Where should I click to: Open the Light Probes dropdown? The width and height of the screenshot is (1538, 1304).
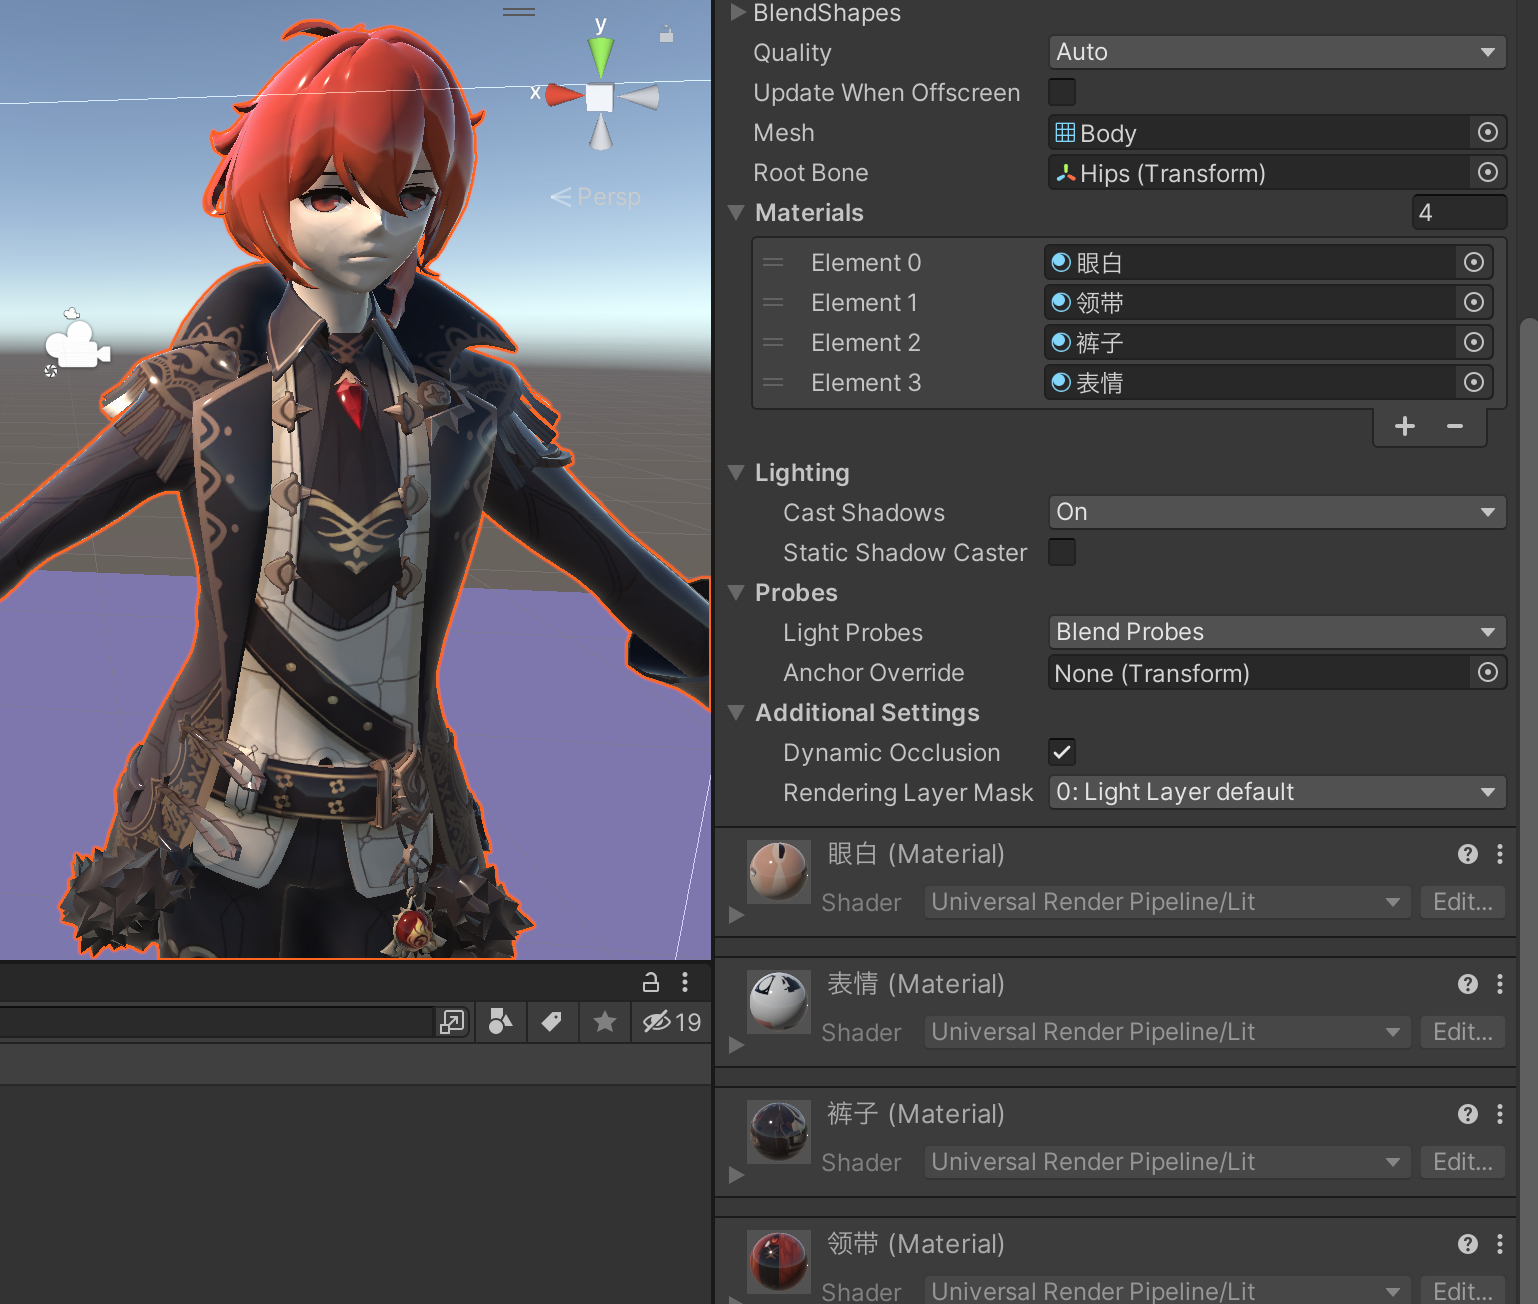pos(1276,632)
